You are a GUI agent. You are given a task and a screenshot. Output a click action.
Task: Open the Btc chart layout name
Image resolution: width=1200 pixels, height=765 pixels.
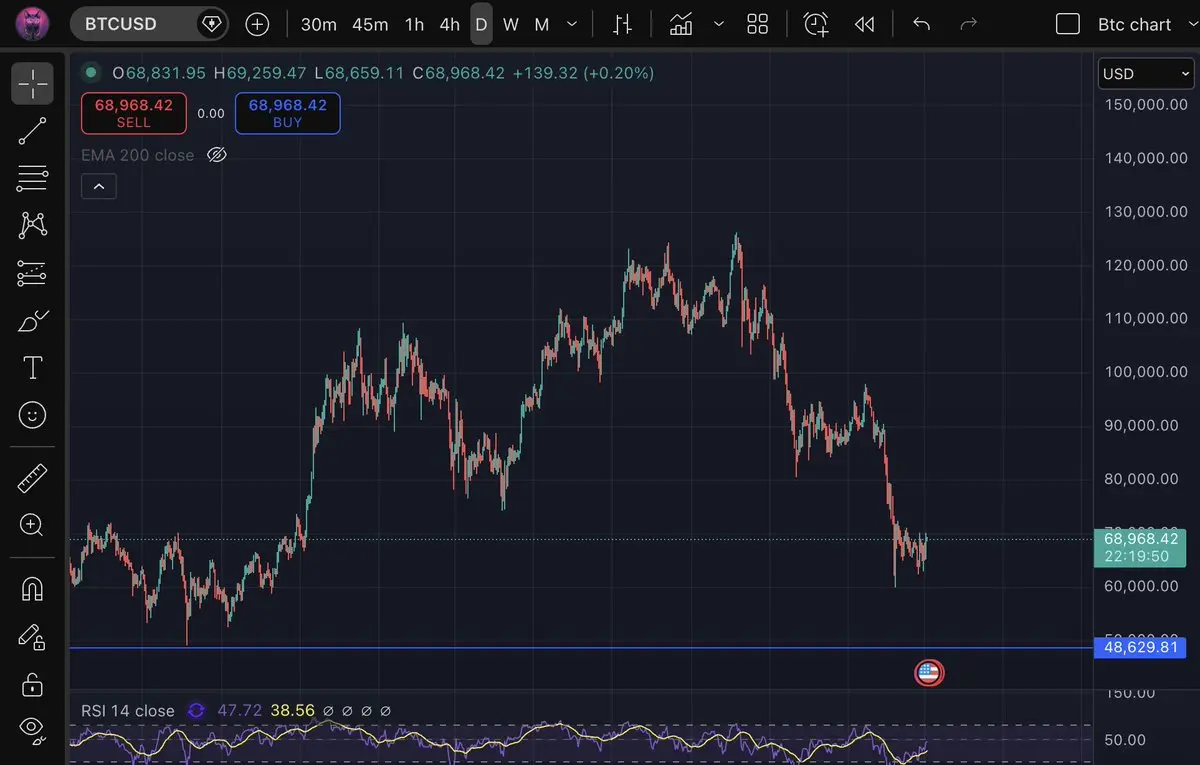coord(1134,24)
